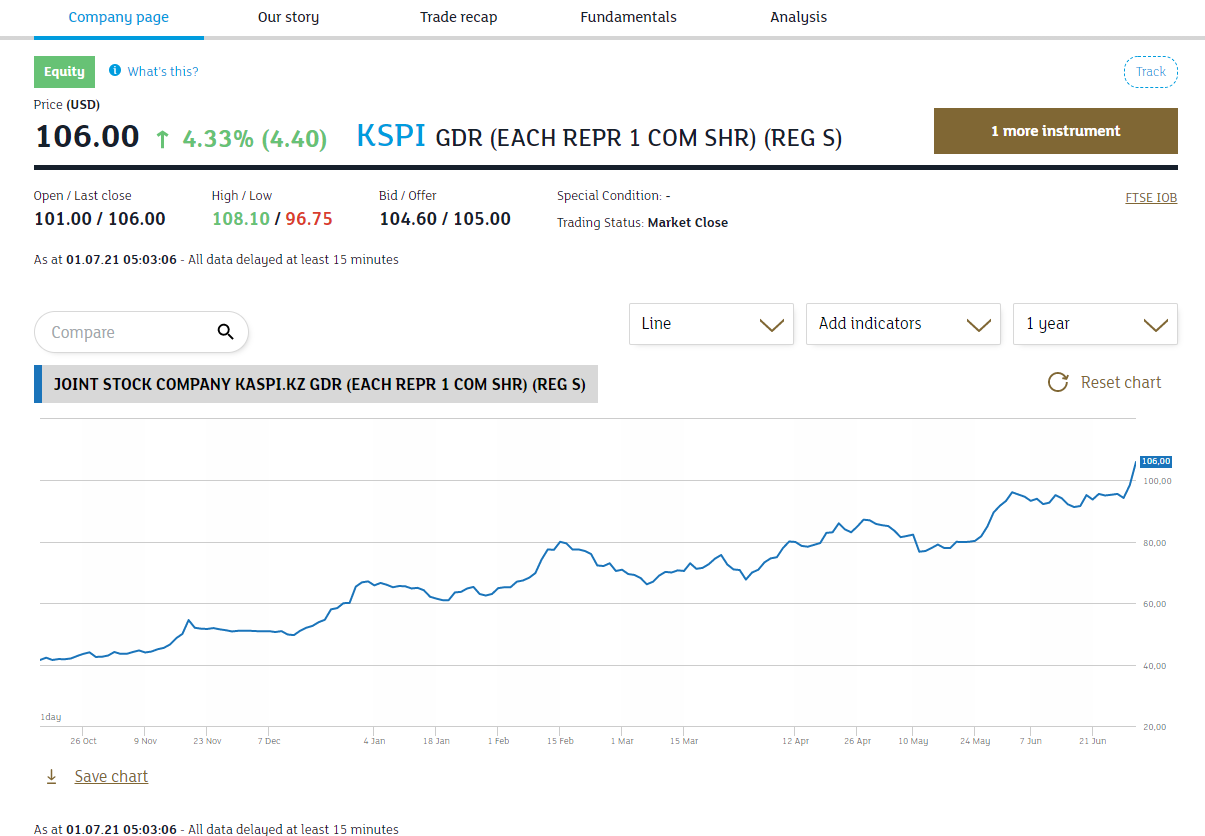The image size is (1205, 836).
Task: Click the 1day interval label on chart
Action: tap(51, 717)
